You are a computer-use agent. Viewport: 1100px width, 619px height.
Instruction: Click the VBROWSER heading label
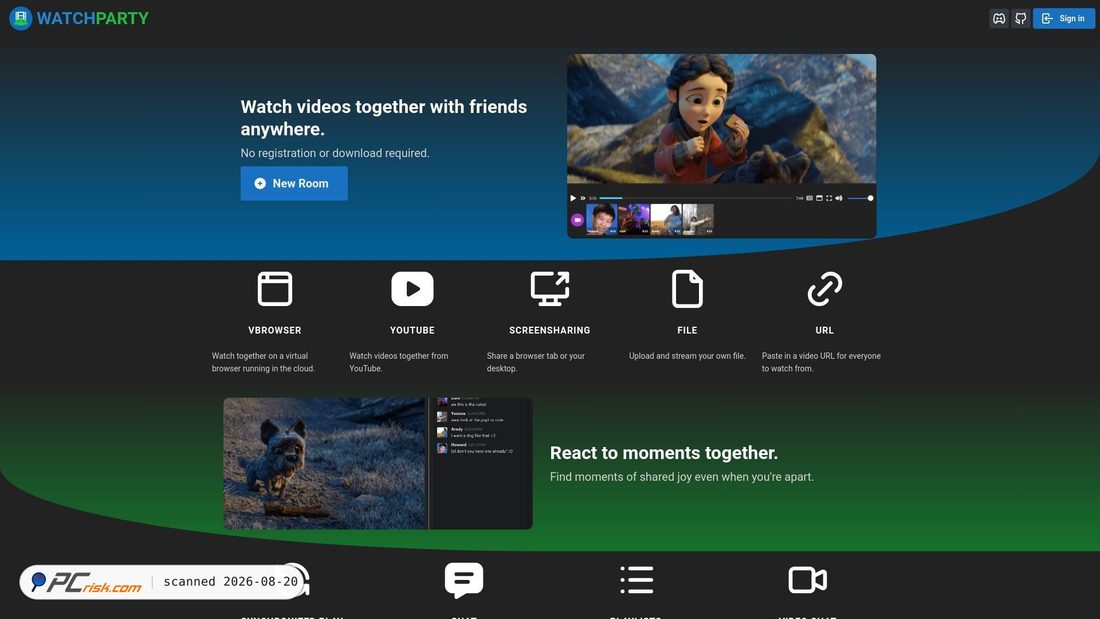pyautogui.click(x=275, y=330)
